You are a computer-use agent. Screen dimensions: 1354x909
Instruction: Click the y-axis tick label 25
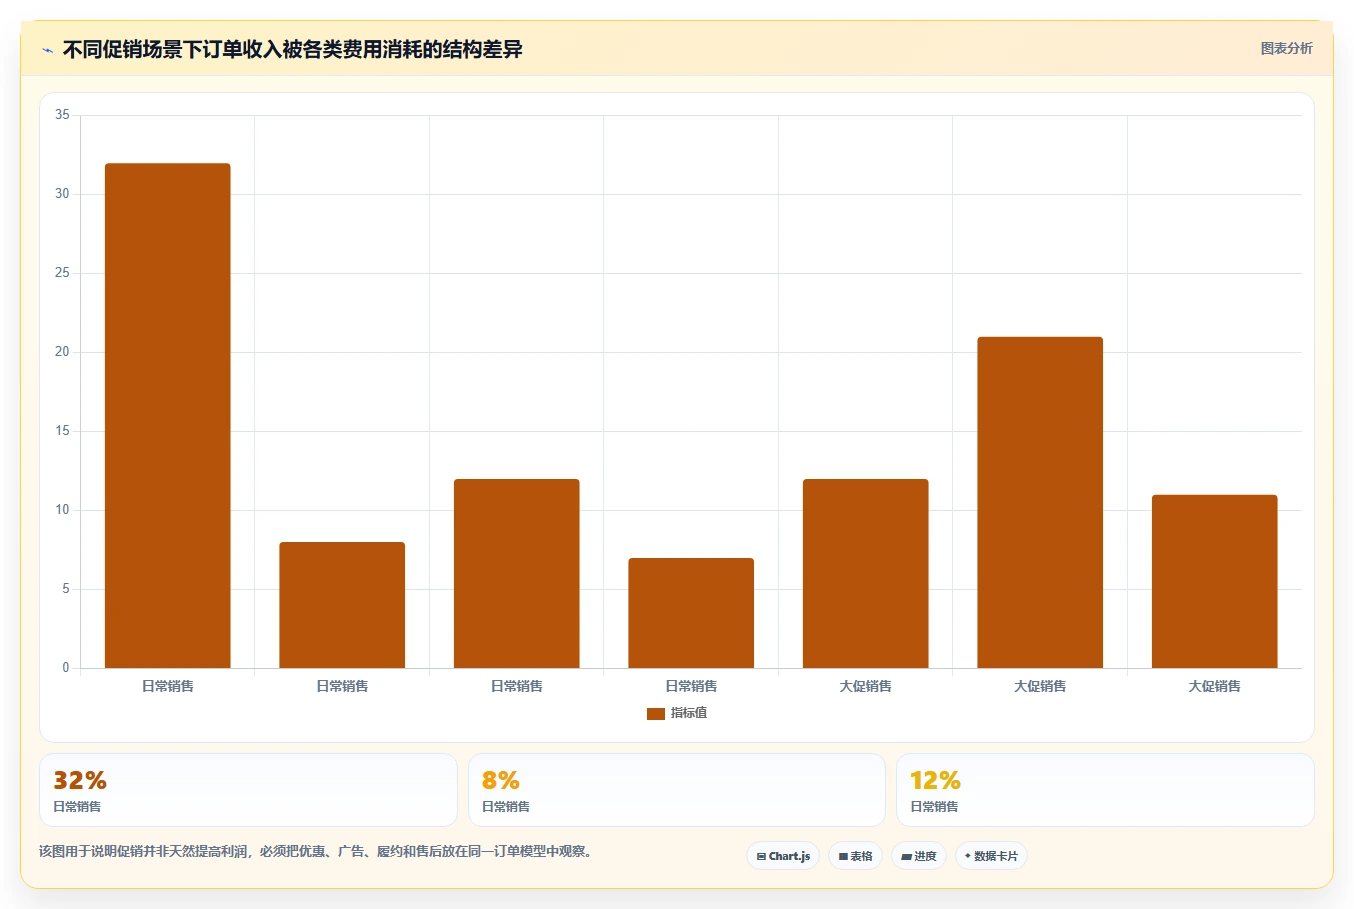point(62,273)
